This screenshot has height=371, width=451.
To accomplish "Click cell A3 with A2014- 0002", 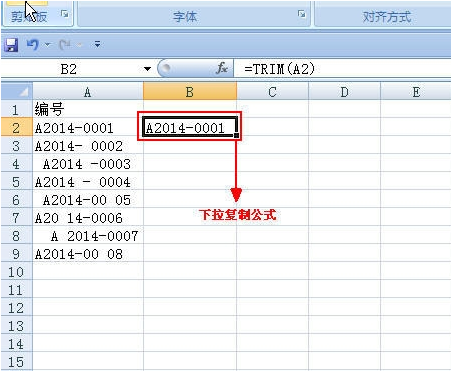I will (x=88, y=145).
